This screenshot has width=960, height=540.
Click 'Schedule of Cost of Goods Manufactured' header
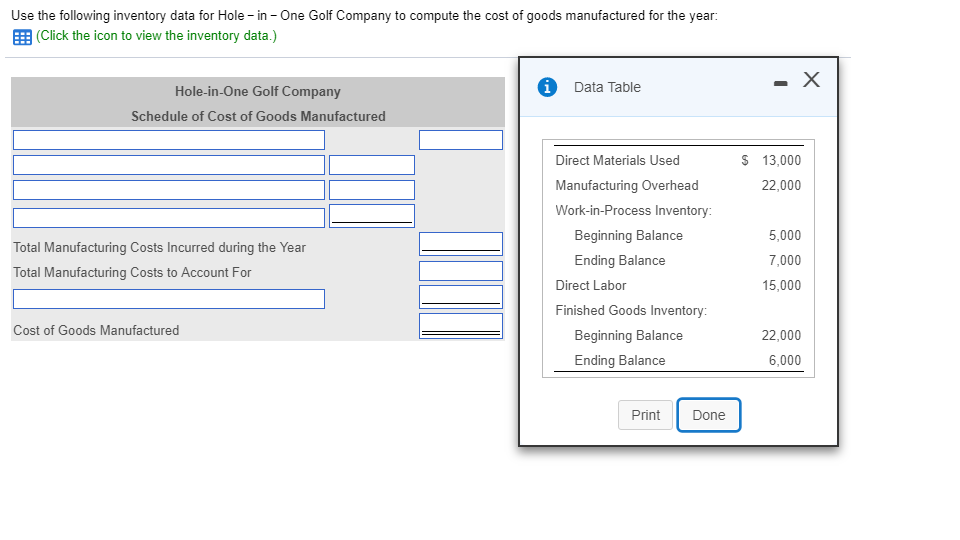pos(258,116)
